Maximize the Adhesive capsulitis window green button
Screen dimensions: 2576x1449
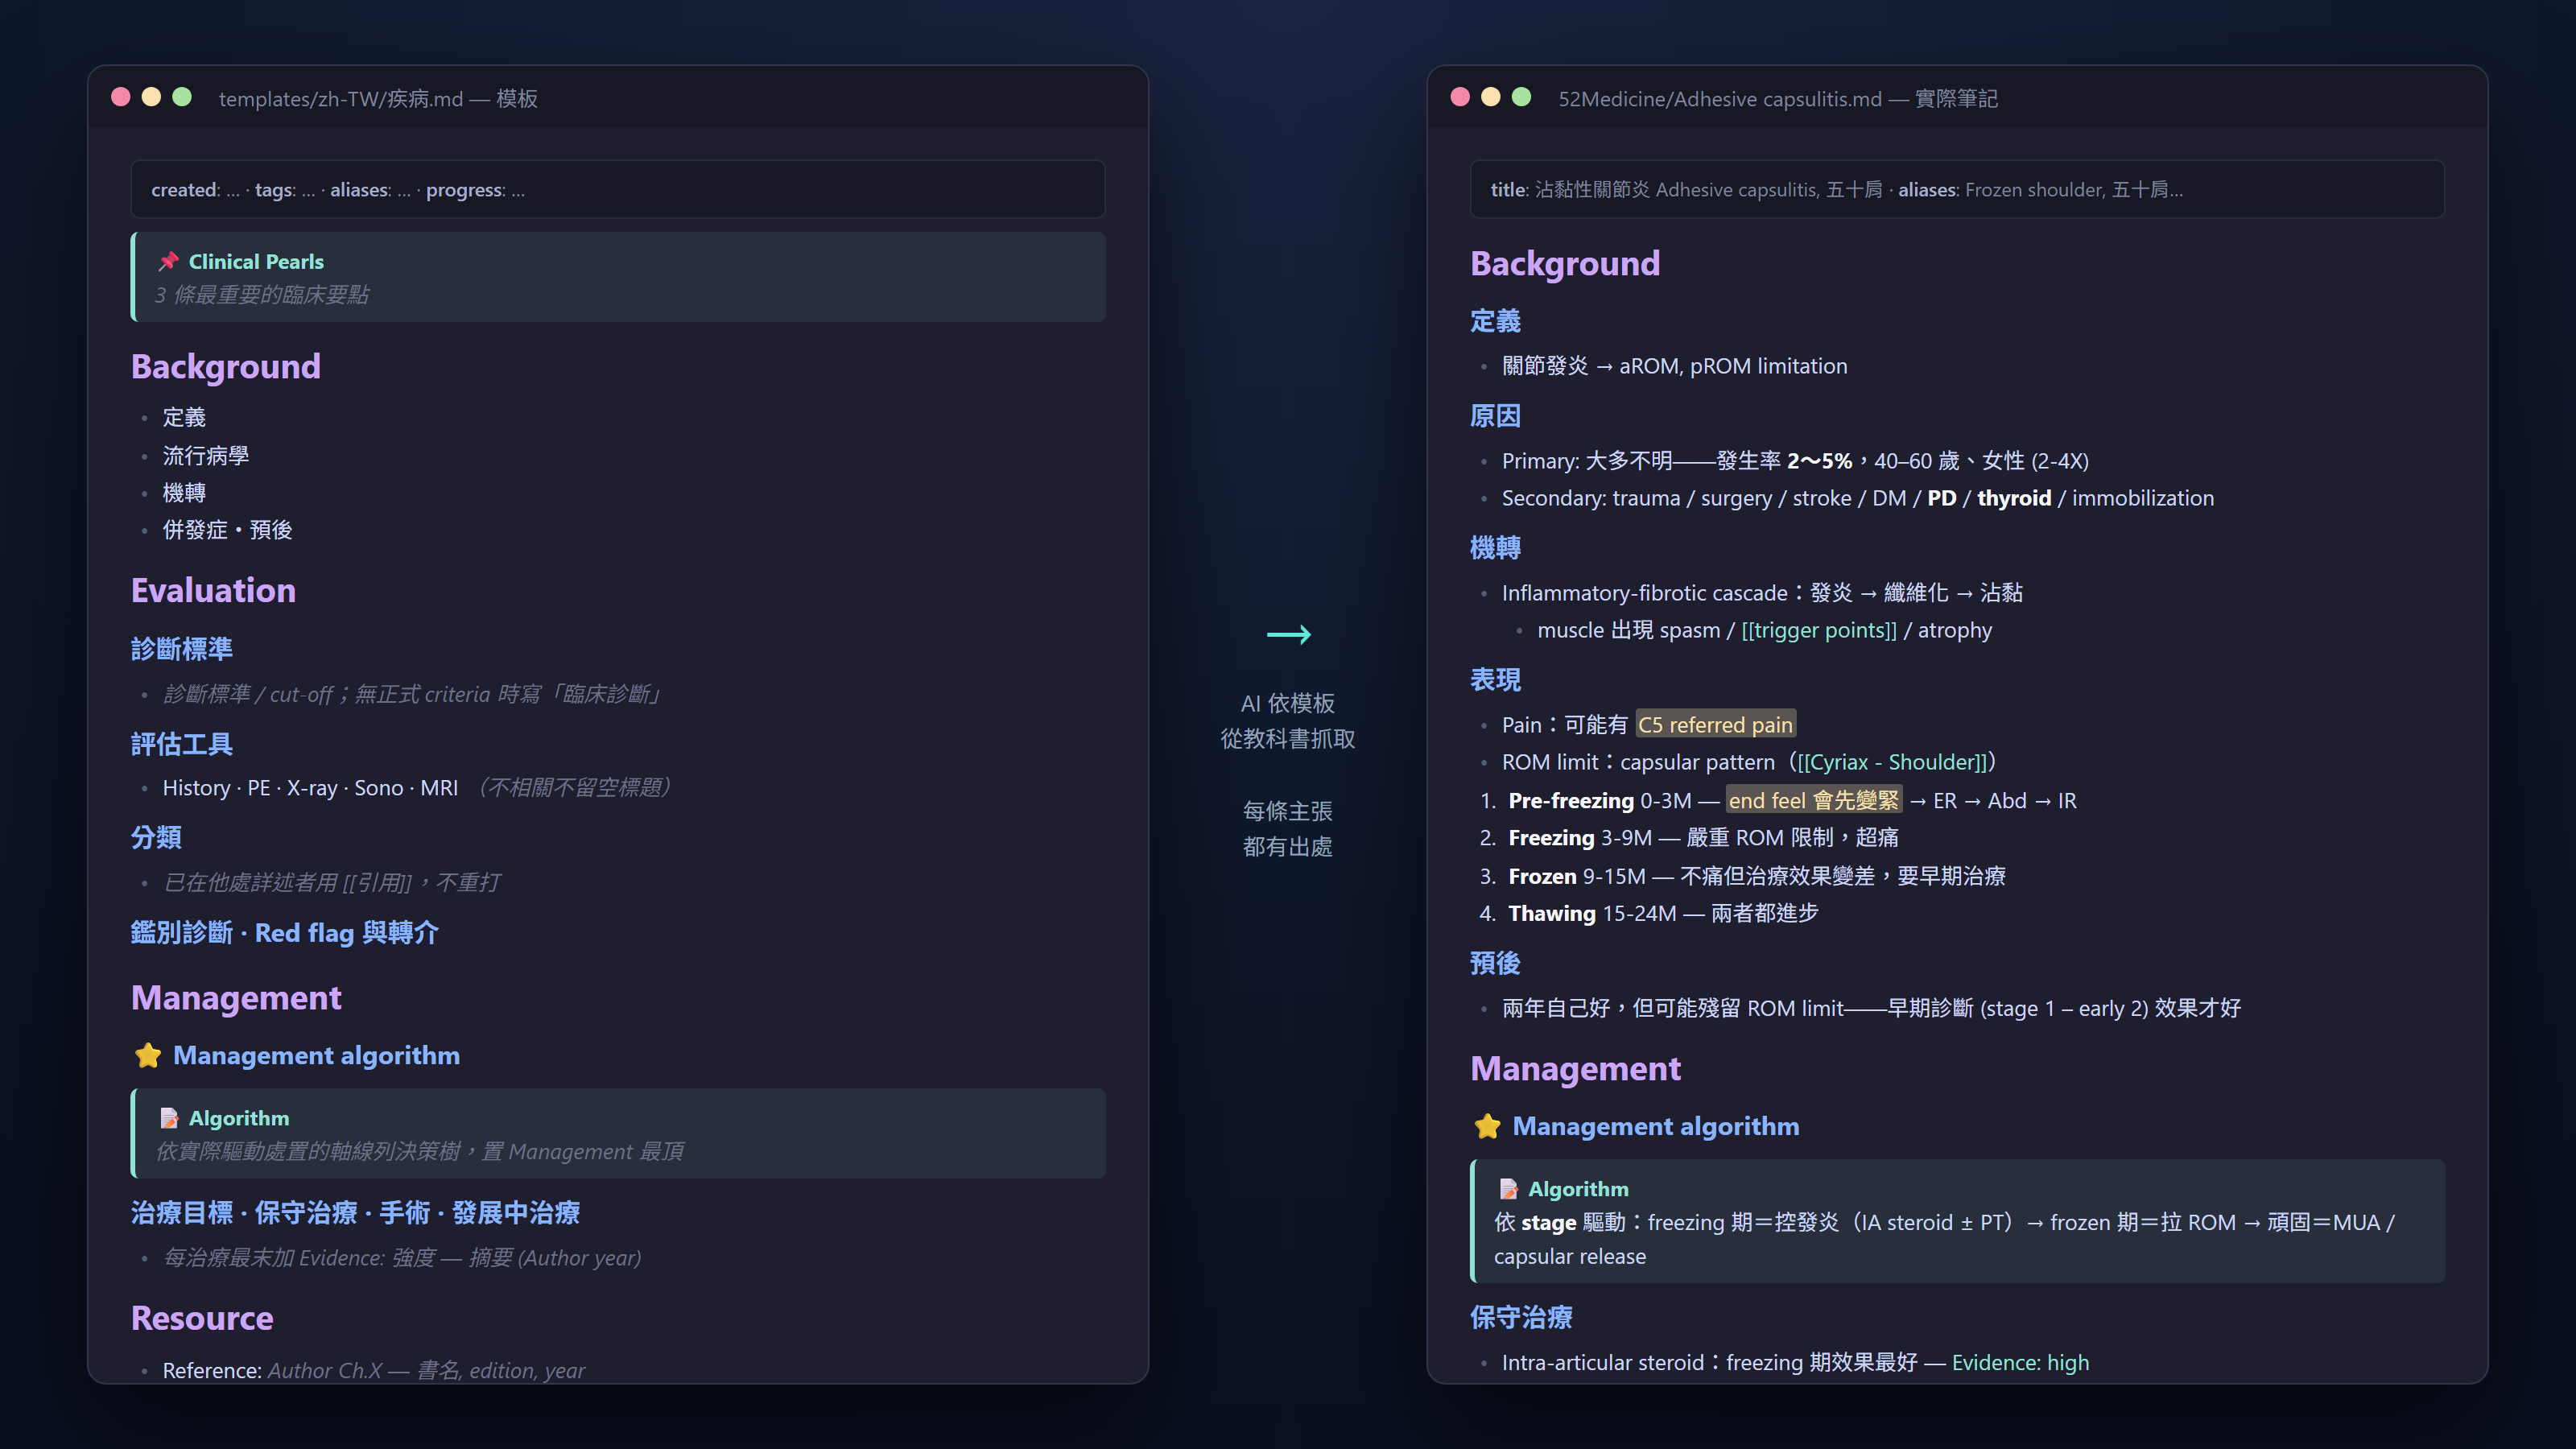tap(1521, 97)
